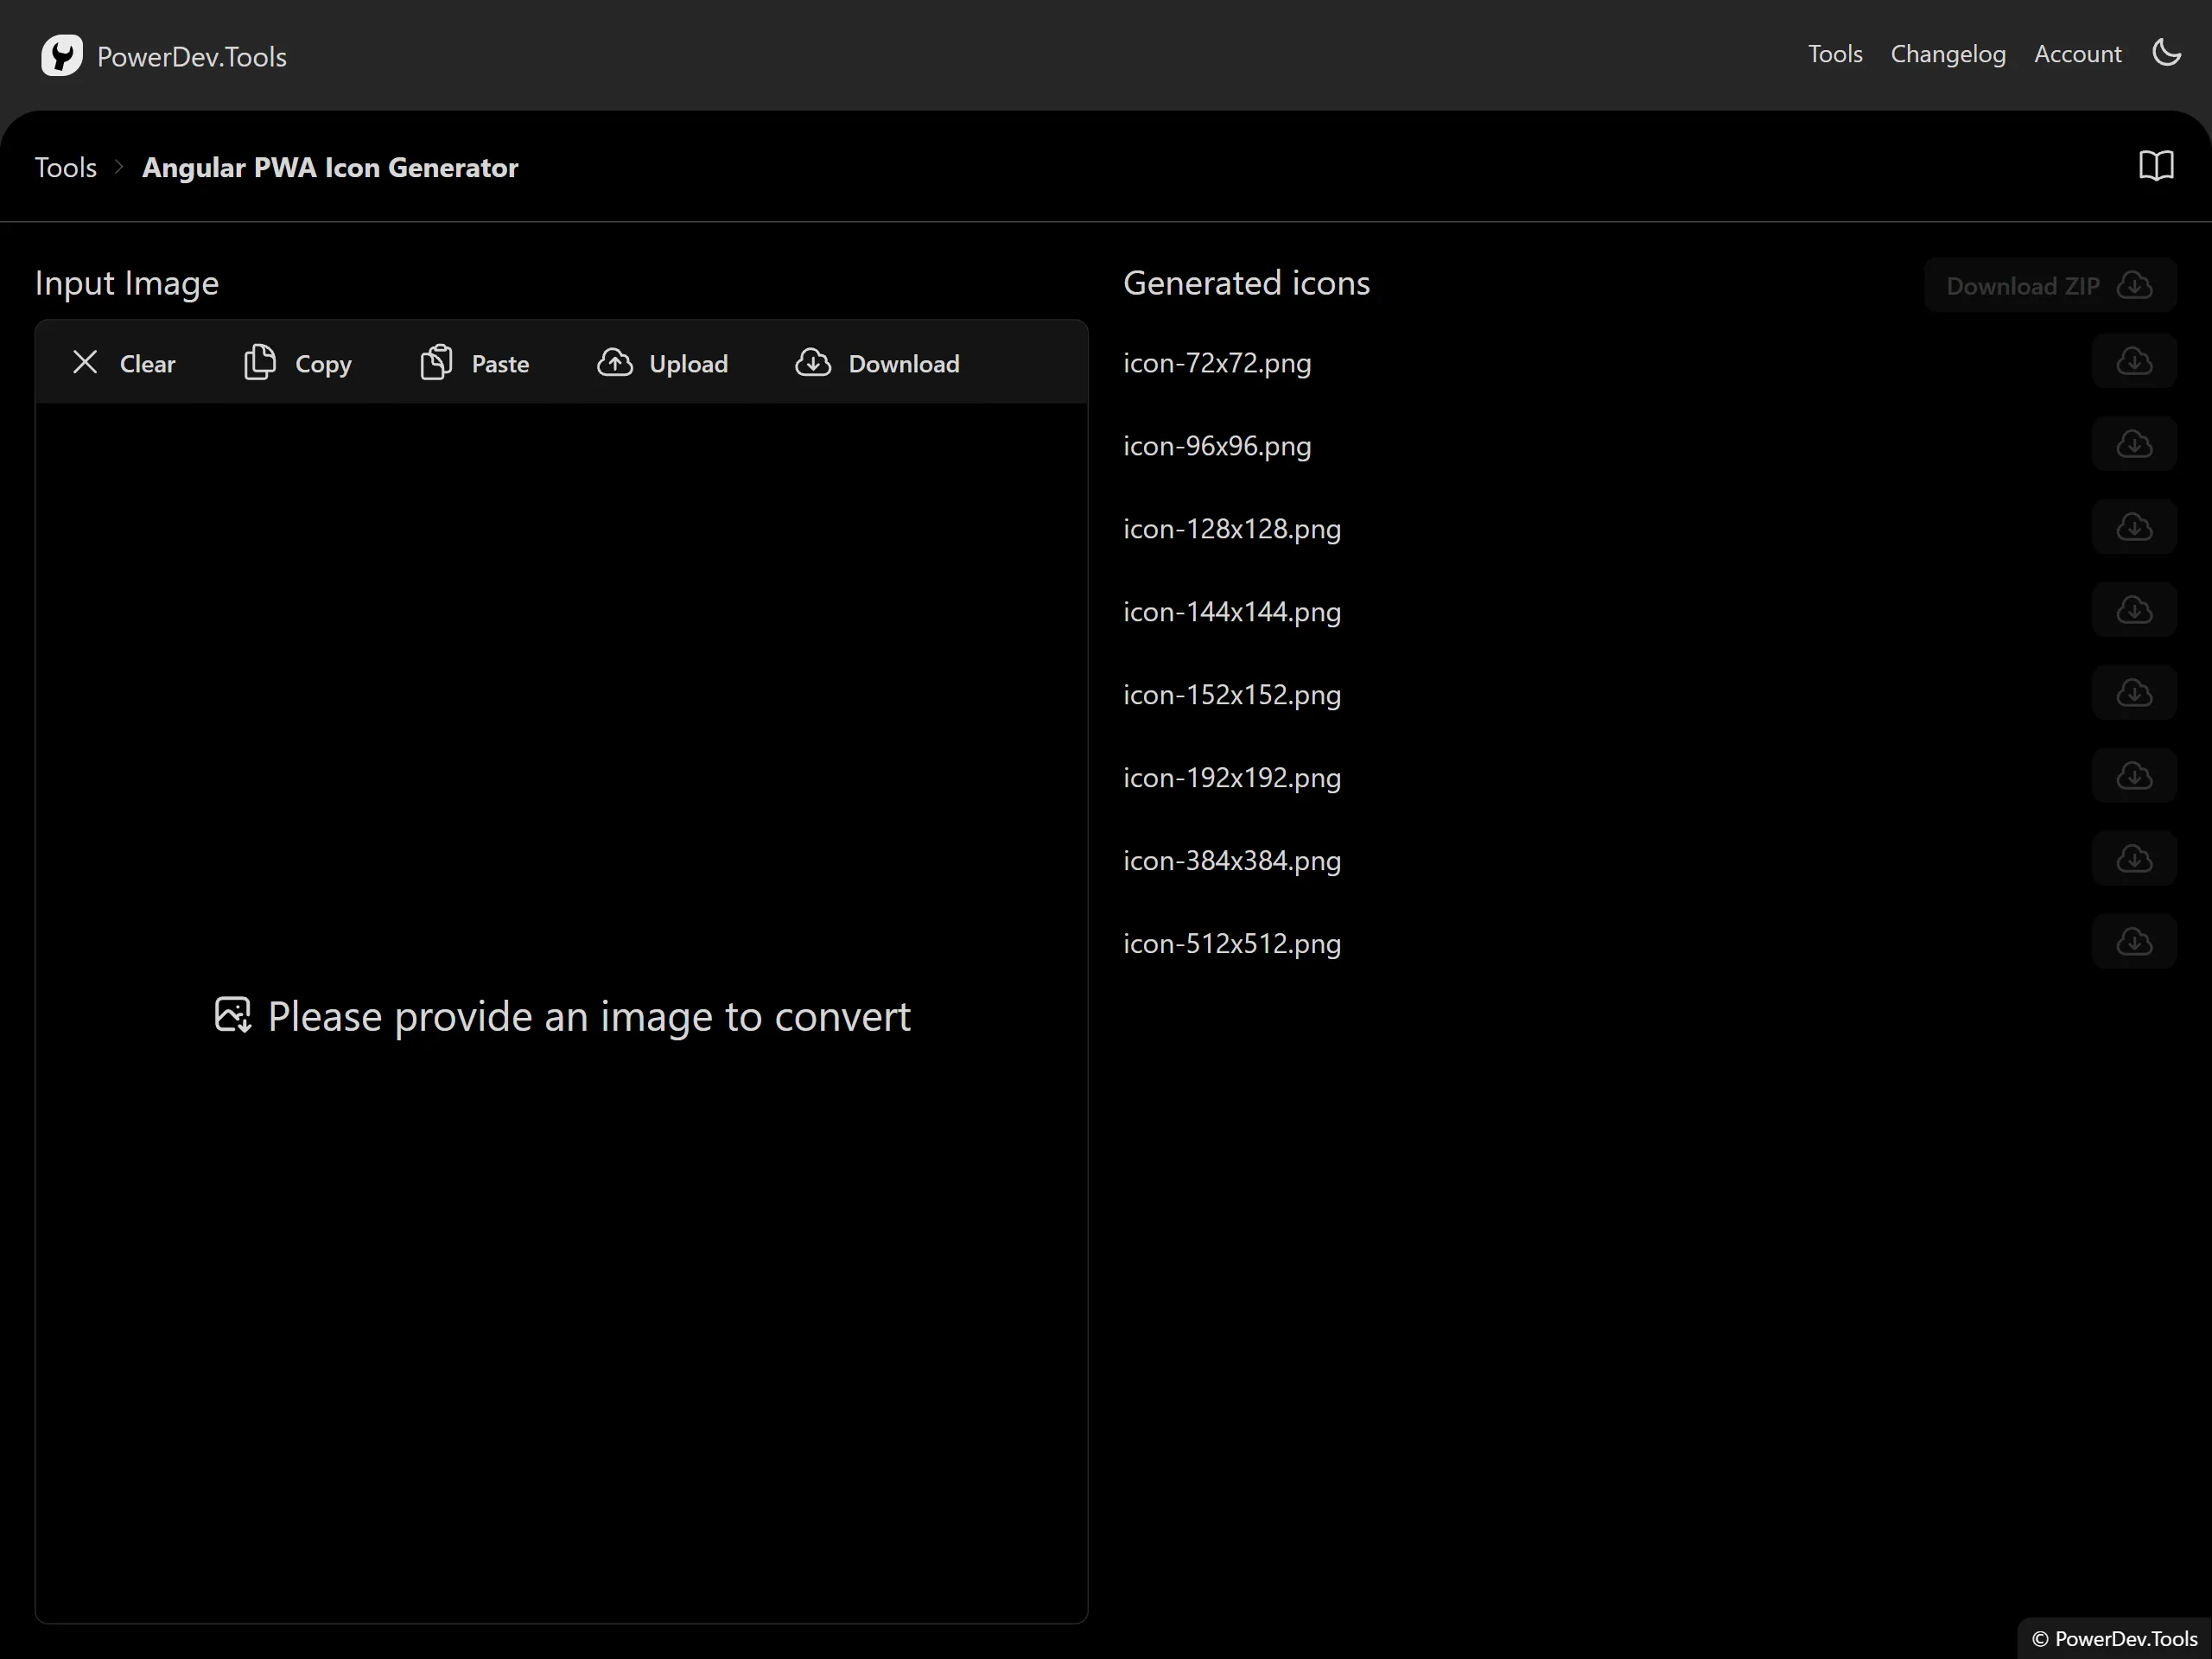Click Download button in input toolbar
Screen dimensions: 2212x1659
(x=877, y=363)
